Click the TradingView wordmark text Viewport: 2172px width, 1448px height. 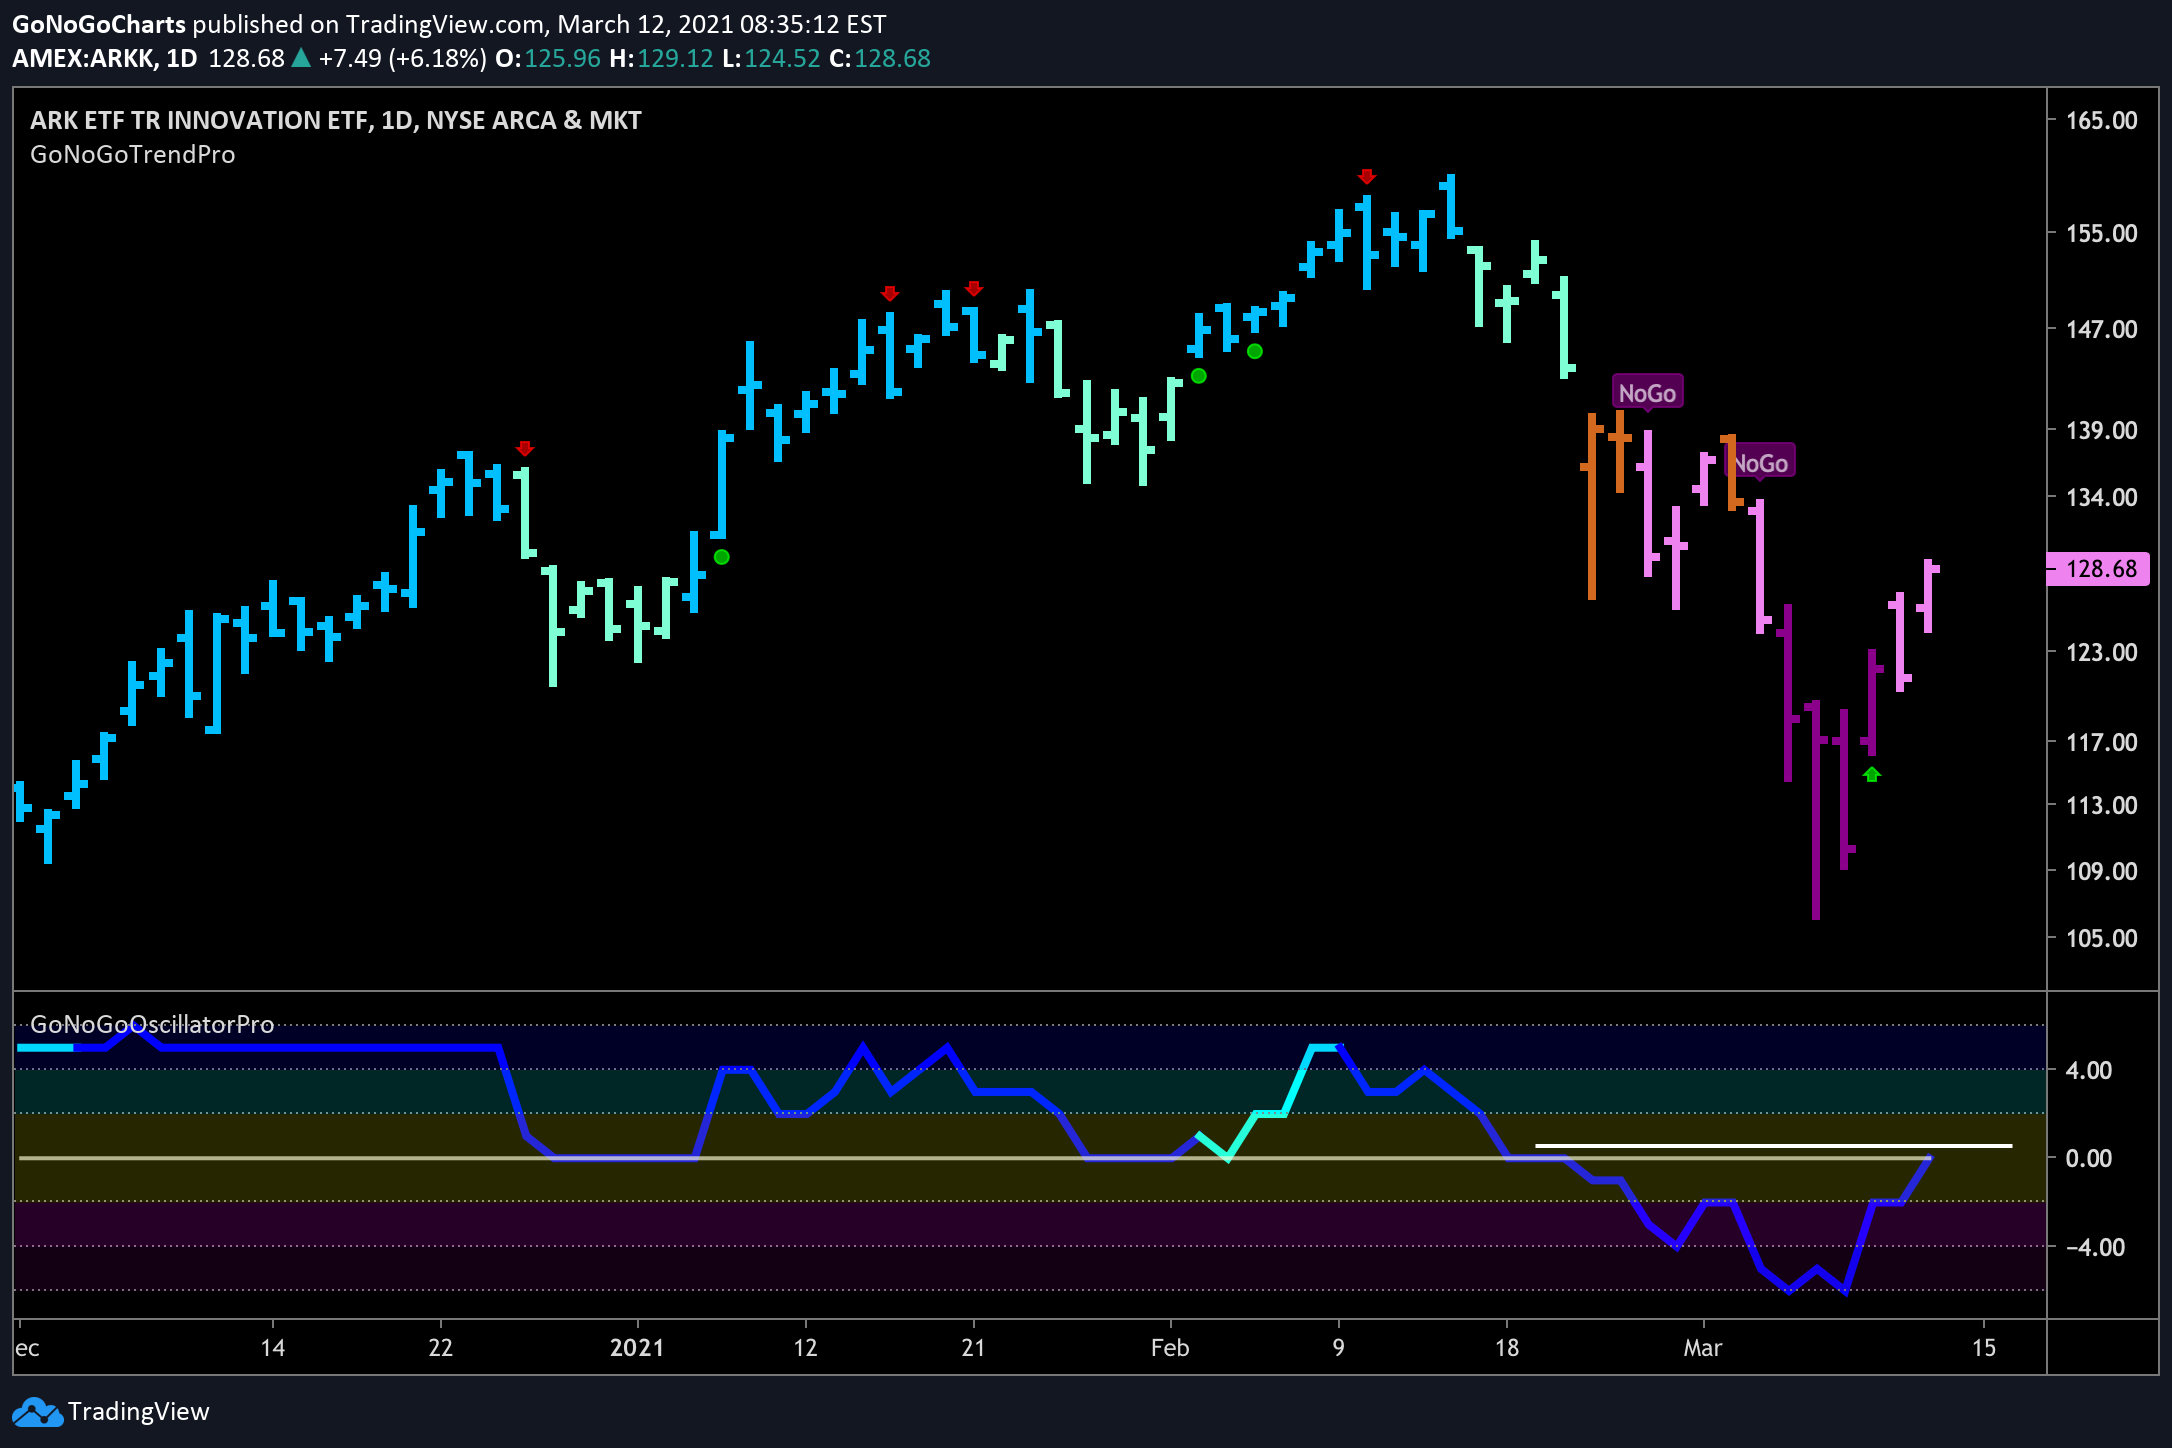click(139, 1411)
